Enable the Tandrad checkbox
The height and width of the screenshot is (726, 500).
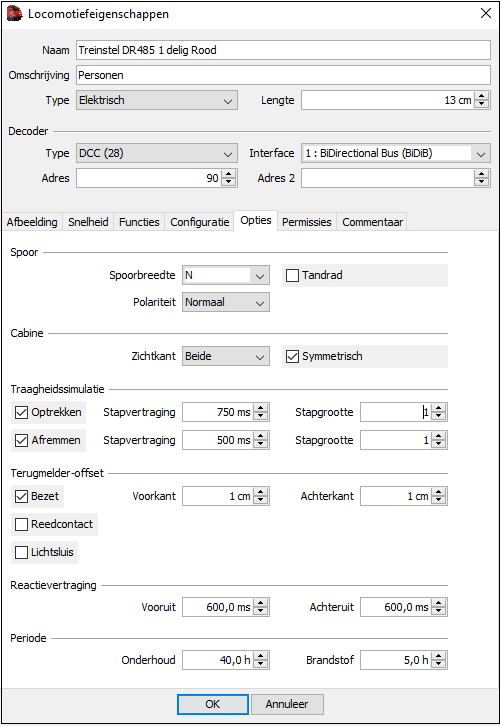tap(292, 275)
